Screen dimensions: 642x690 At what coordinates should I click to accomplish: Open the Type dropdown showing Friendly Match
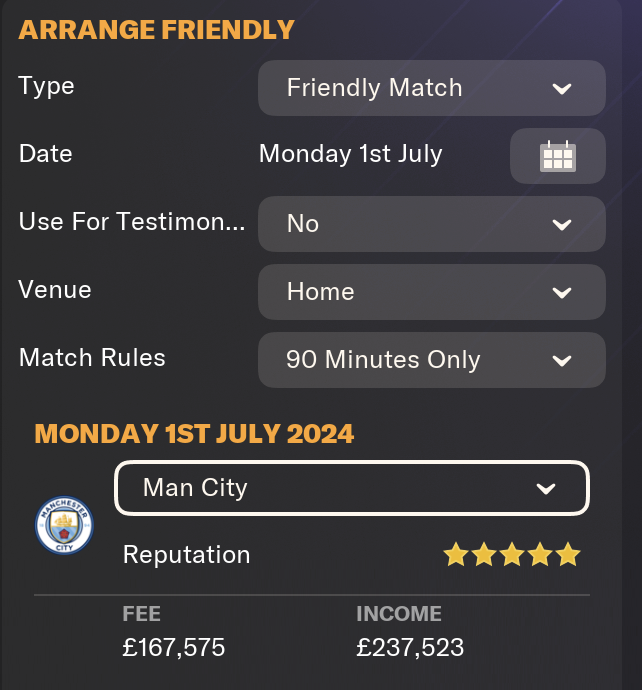pos(432,88)
